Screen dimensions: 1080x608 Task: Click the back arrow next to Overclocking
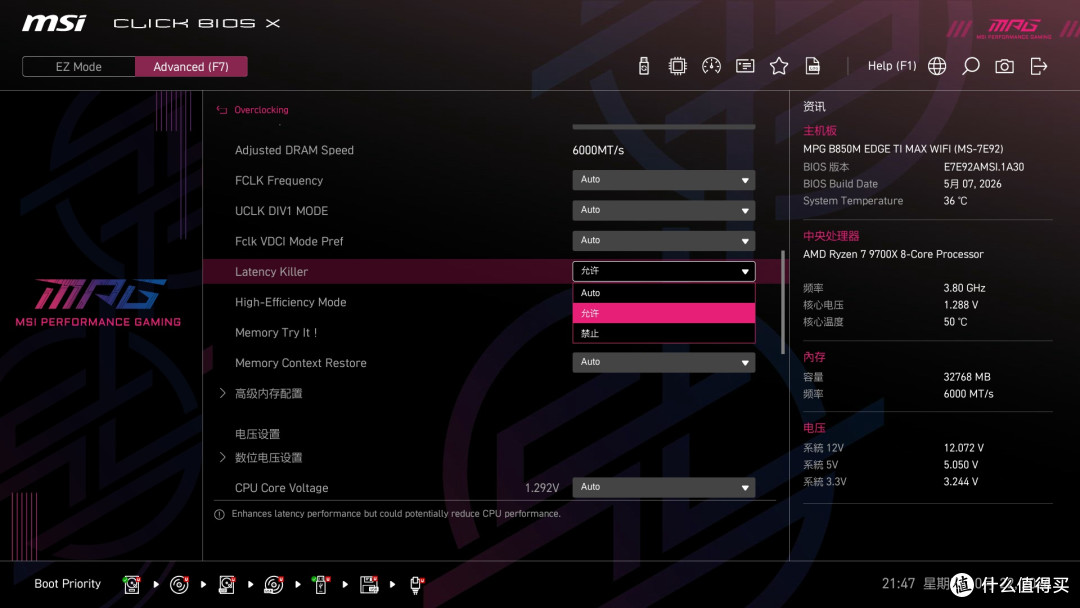coord(222,109)
